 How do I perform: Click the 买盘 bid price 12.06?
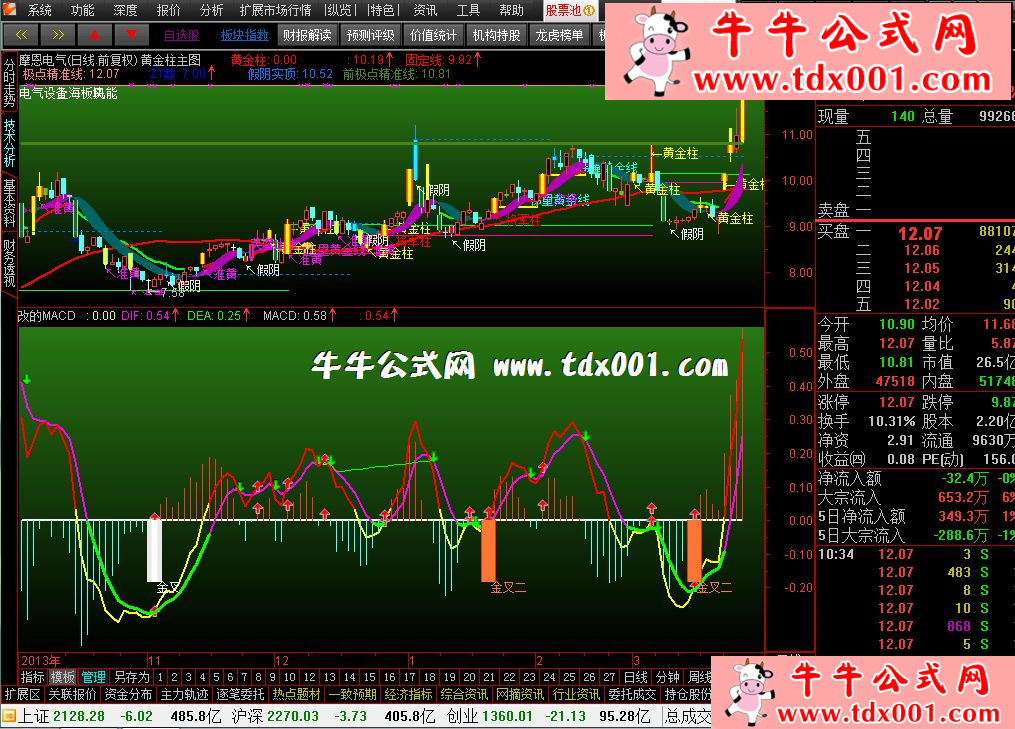(x=922, y=251)
